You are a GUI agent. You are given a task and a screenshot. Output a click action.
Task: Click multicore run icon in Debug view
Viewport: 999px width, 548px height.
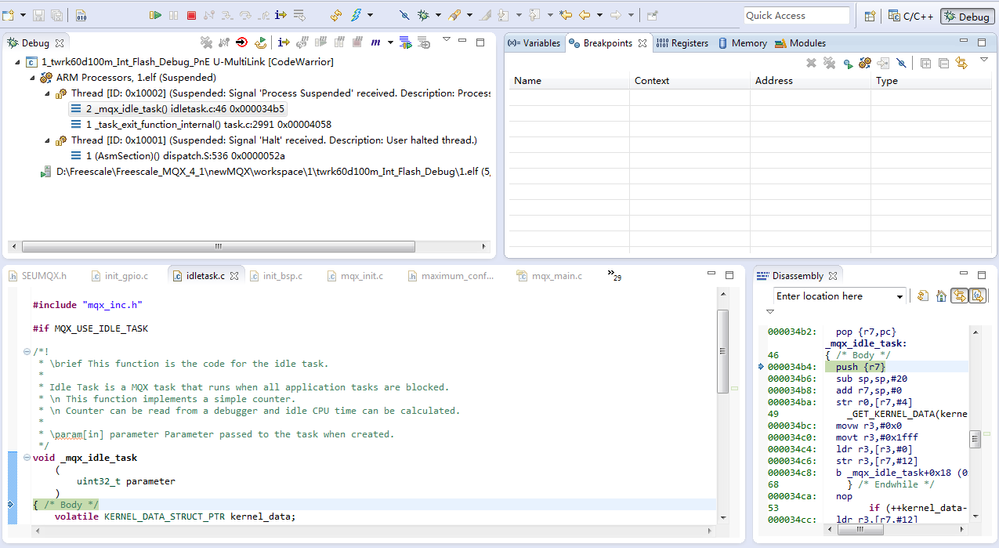click(405, 43)
